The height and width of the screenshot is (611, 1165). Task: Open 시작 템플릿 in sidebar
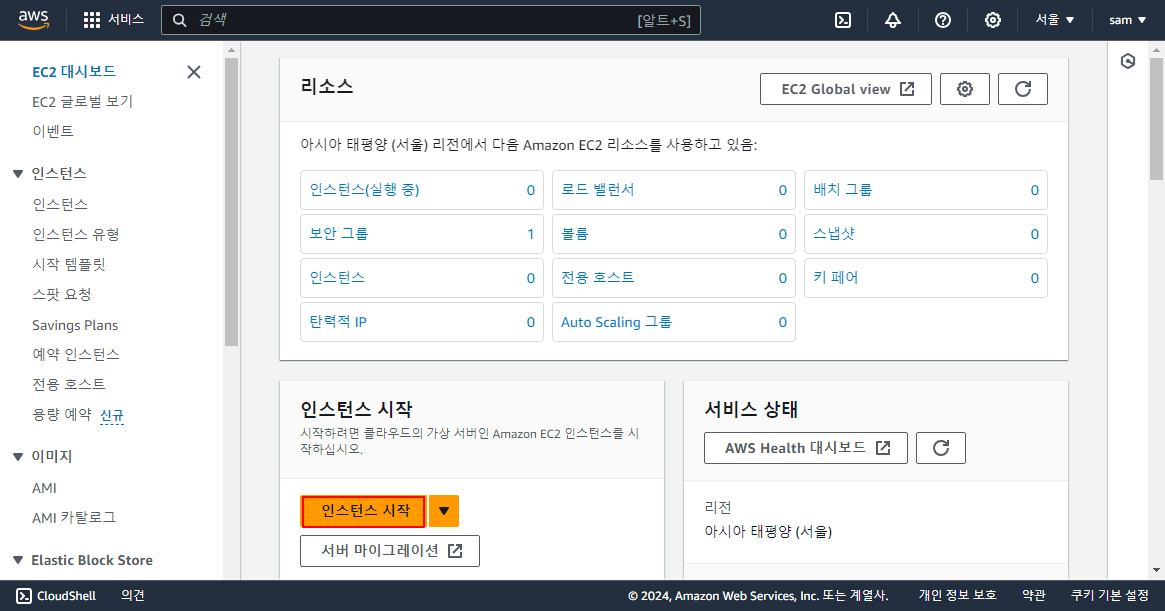(x=69, y=265)
